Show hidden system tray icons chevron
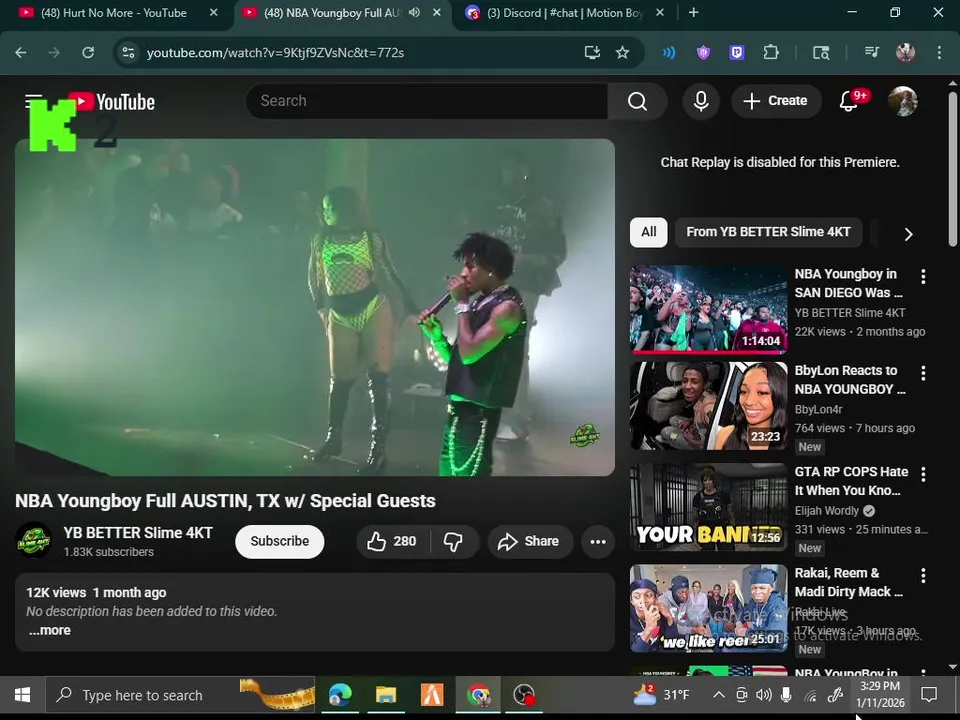Image resolution: width=960 pixels, height=720 pixels. (719, 695)
